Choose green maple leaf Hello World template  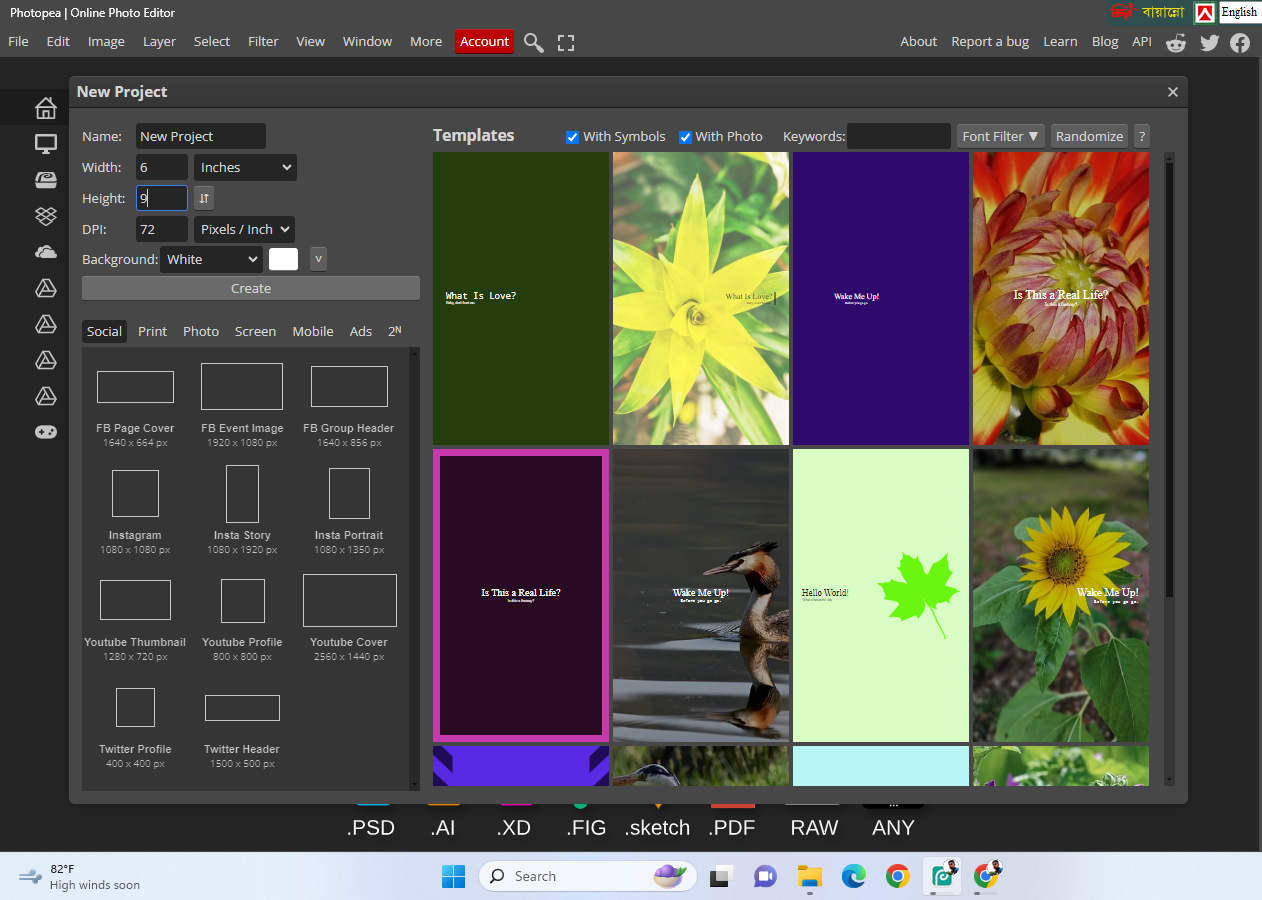(x=881, y=595)
